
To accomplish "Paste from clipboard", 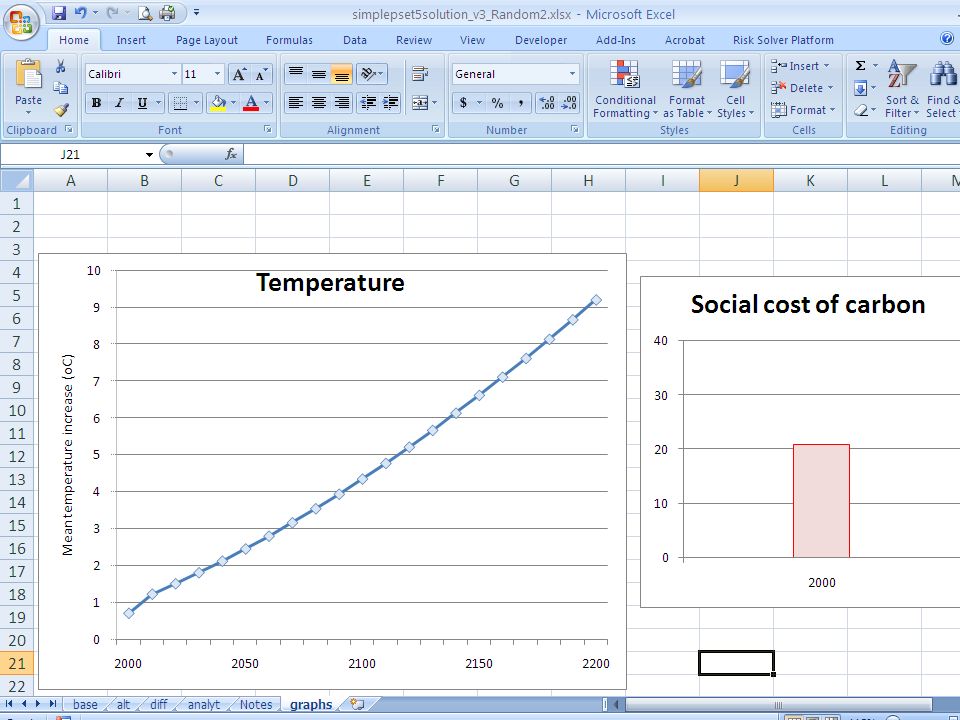I will pos(28,87).
